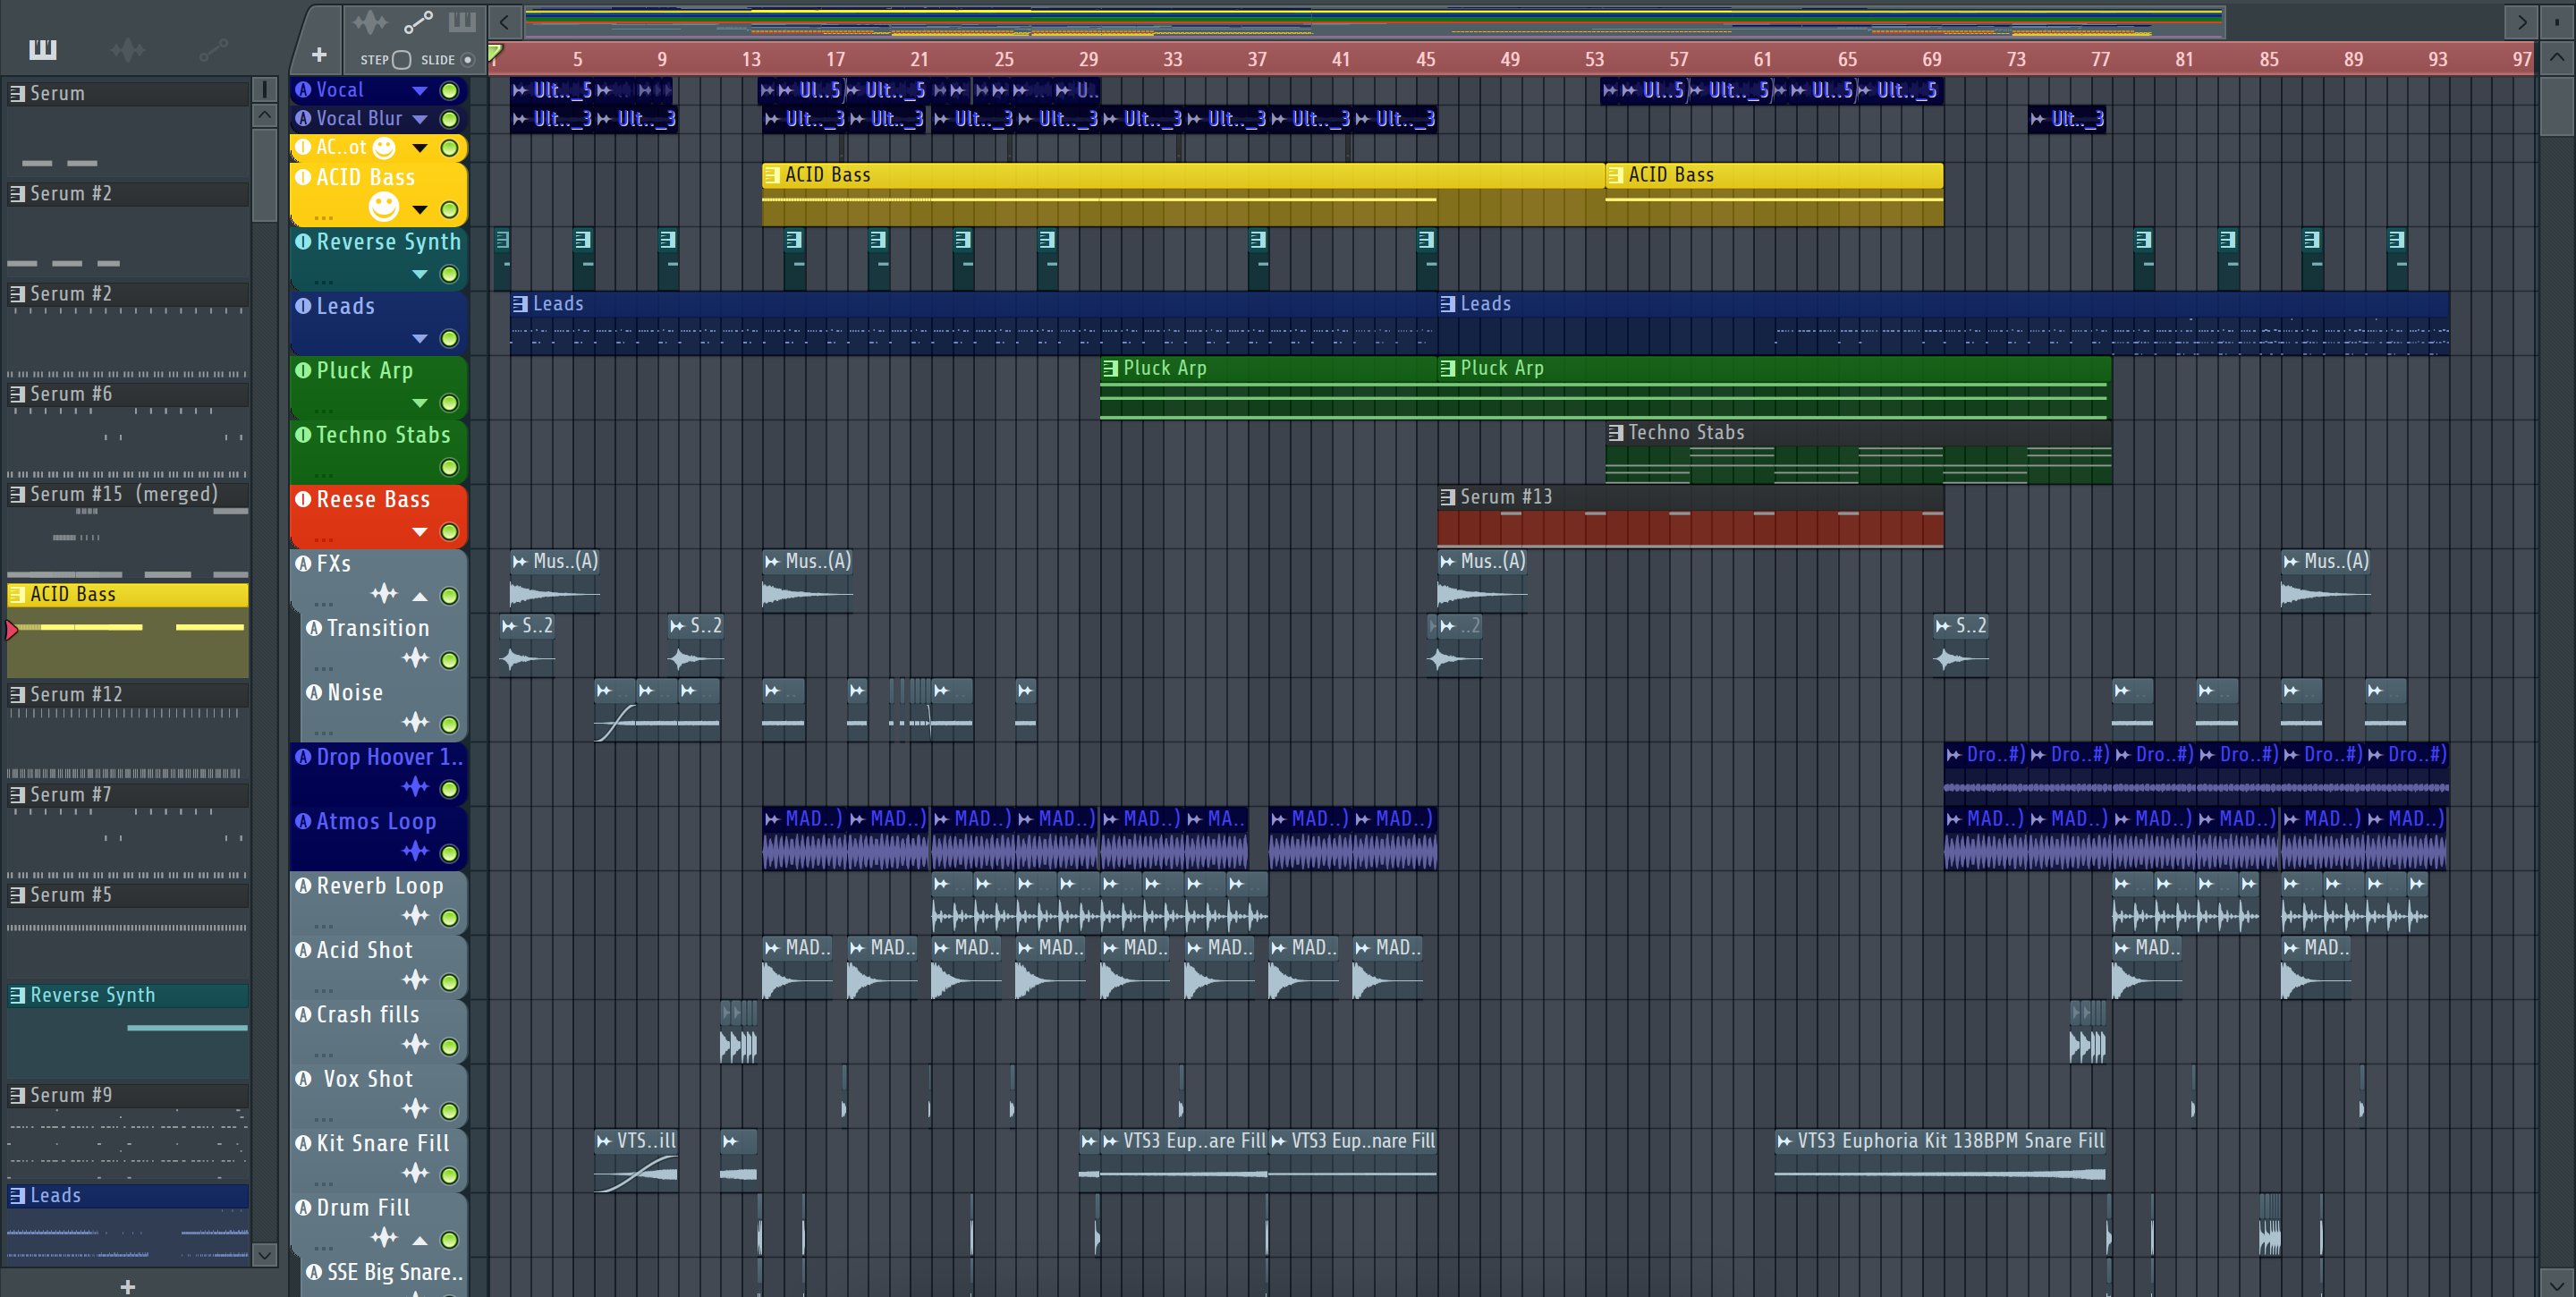
Task: Click waveform icon on Transition track
Action: (x=416, y=658)
